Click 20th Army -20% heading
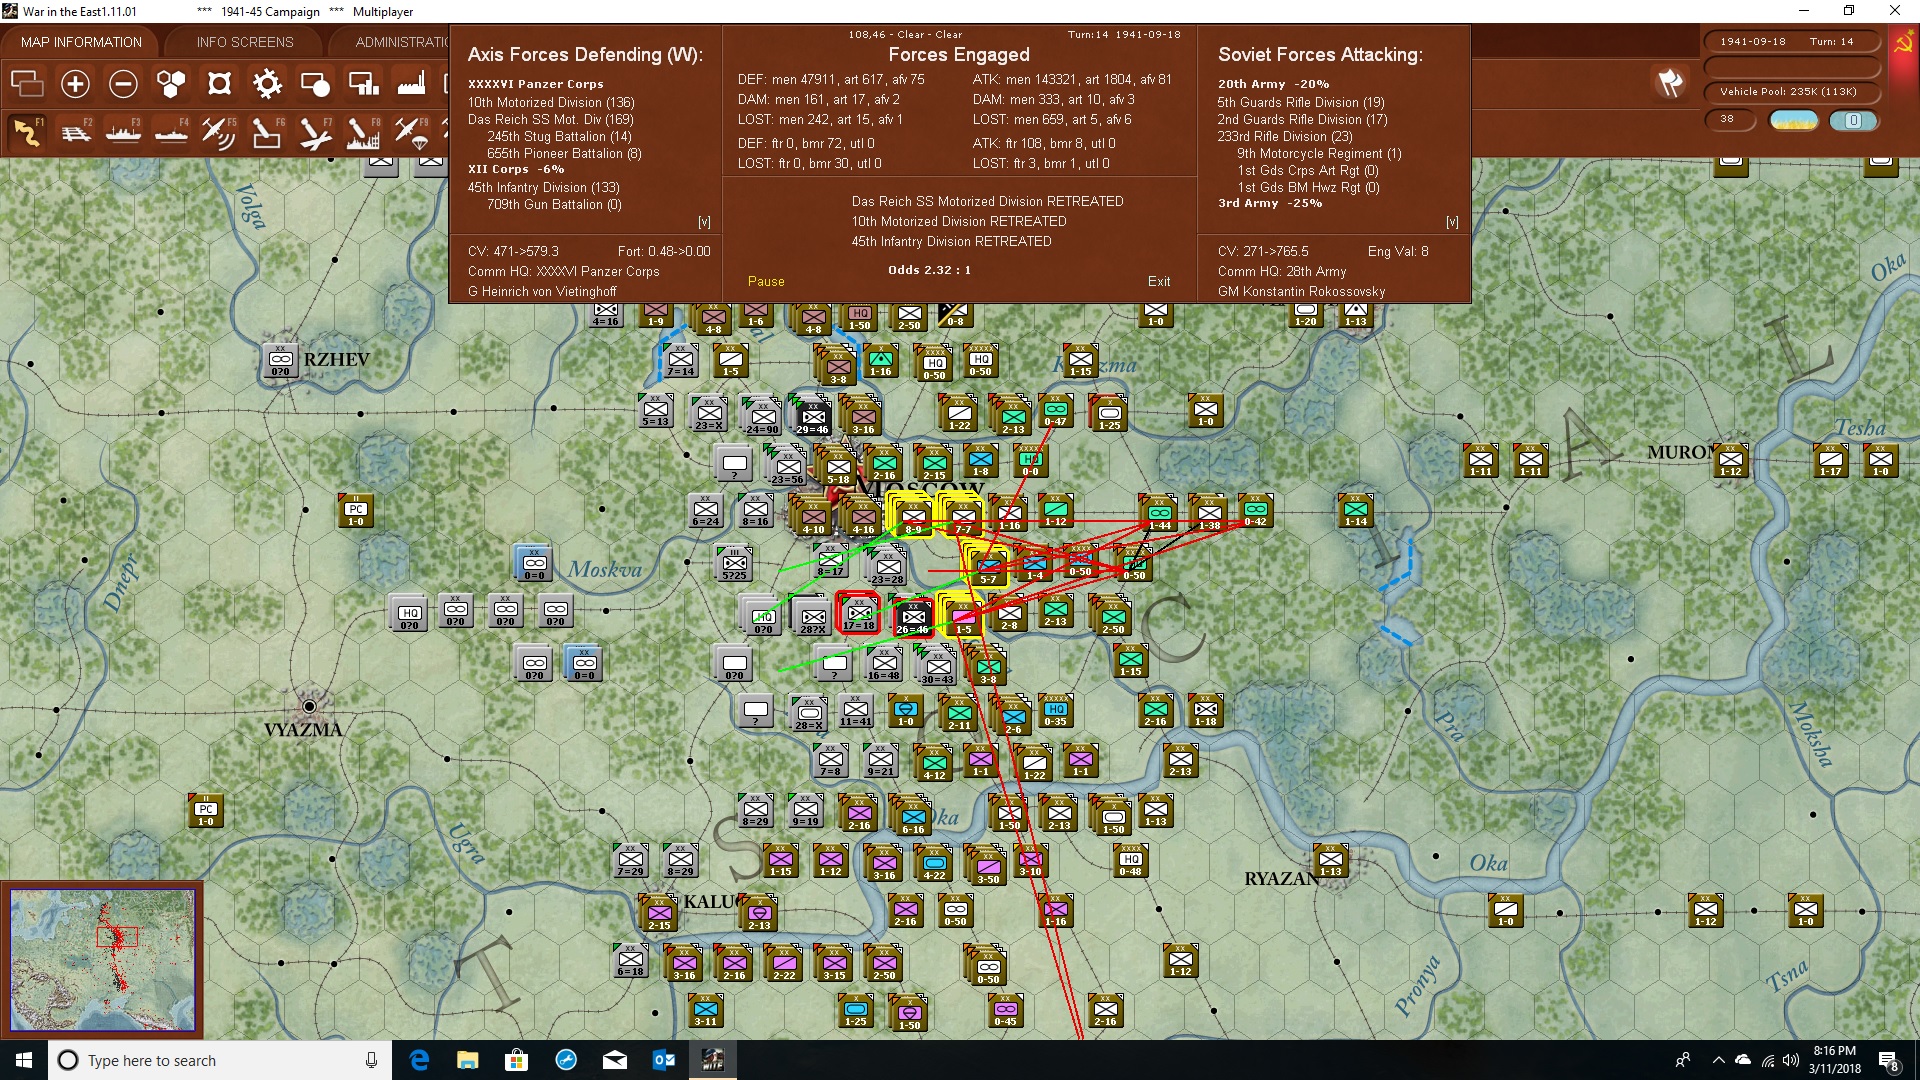The image size is (1920, 1080). (x=1273, y=84)
